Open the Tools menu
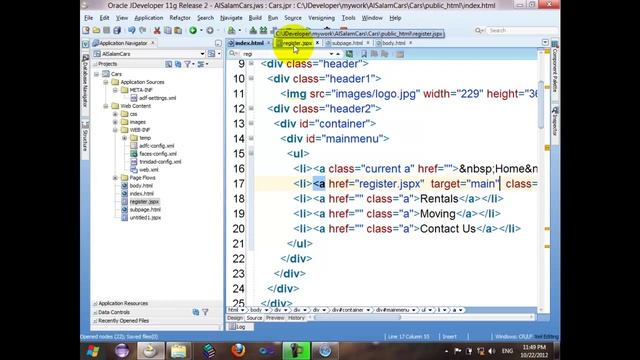The image size is (640, 360). 348,18
